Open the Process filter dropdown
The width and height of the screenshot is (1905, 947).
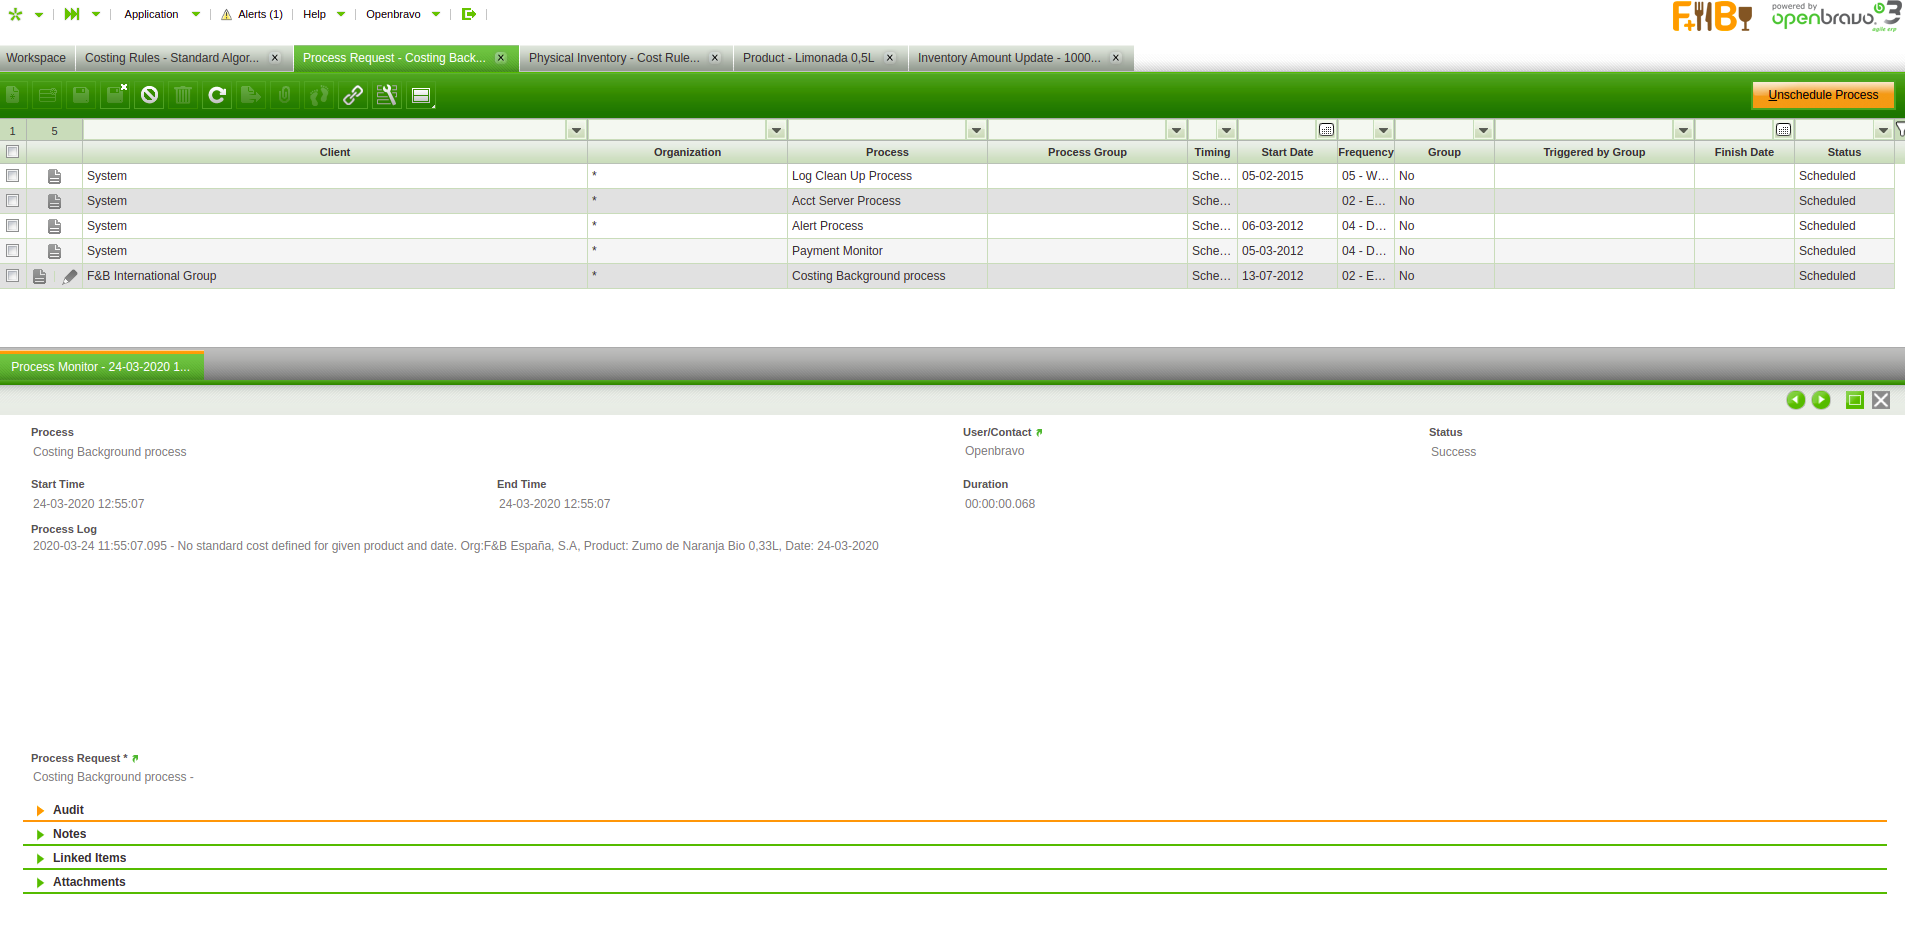(x=976, y=130)
